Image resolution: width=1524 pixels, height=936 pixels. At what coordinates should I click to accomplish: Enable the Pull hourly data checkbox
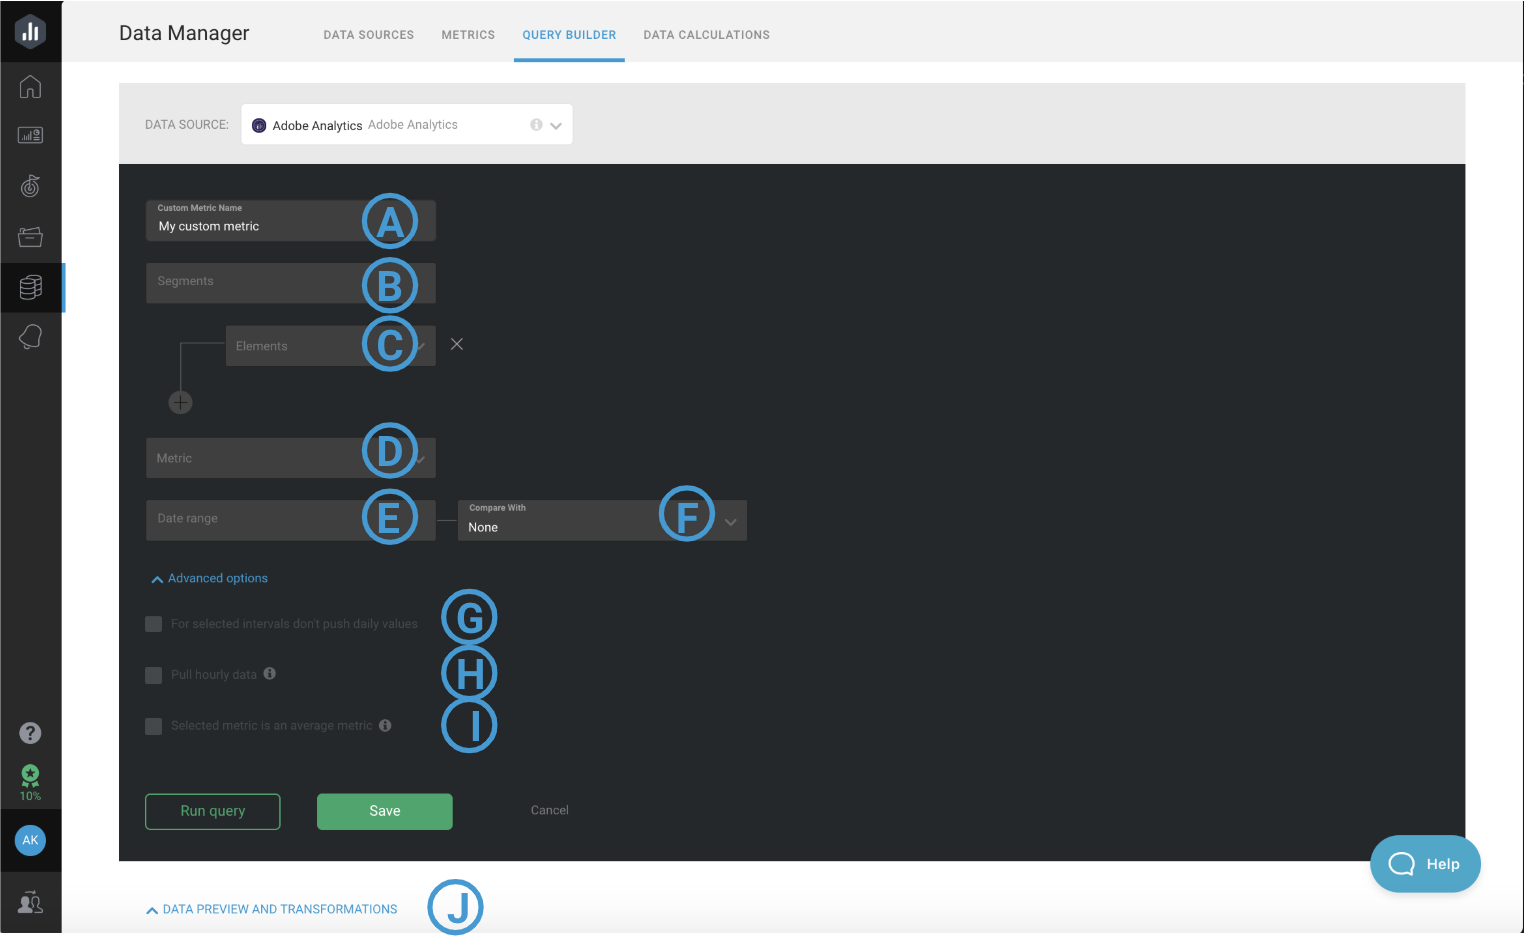[x=154, y=675]
